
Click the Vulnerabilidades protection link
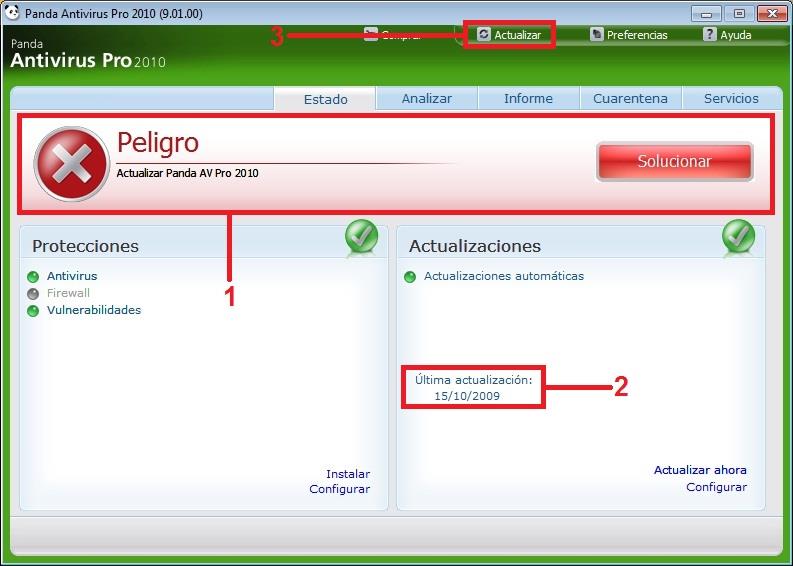click(x=94, y=310)
